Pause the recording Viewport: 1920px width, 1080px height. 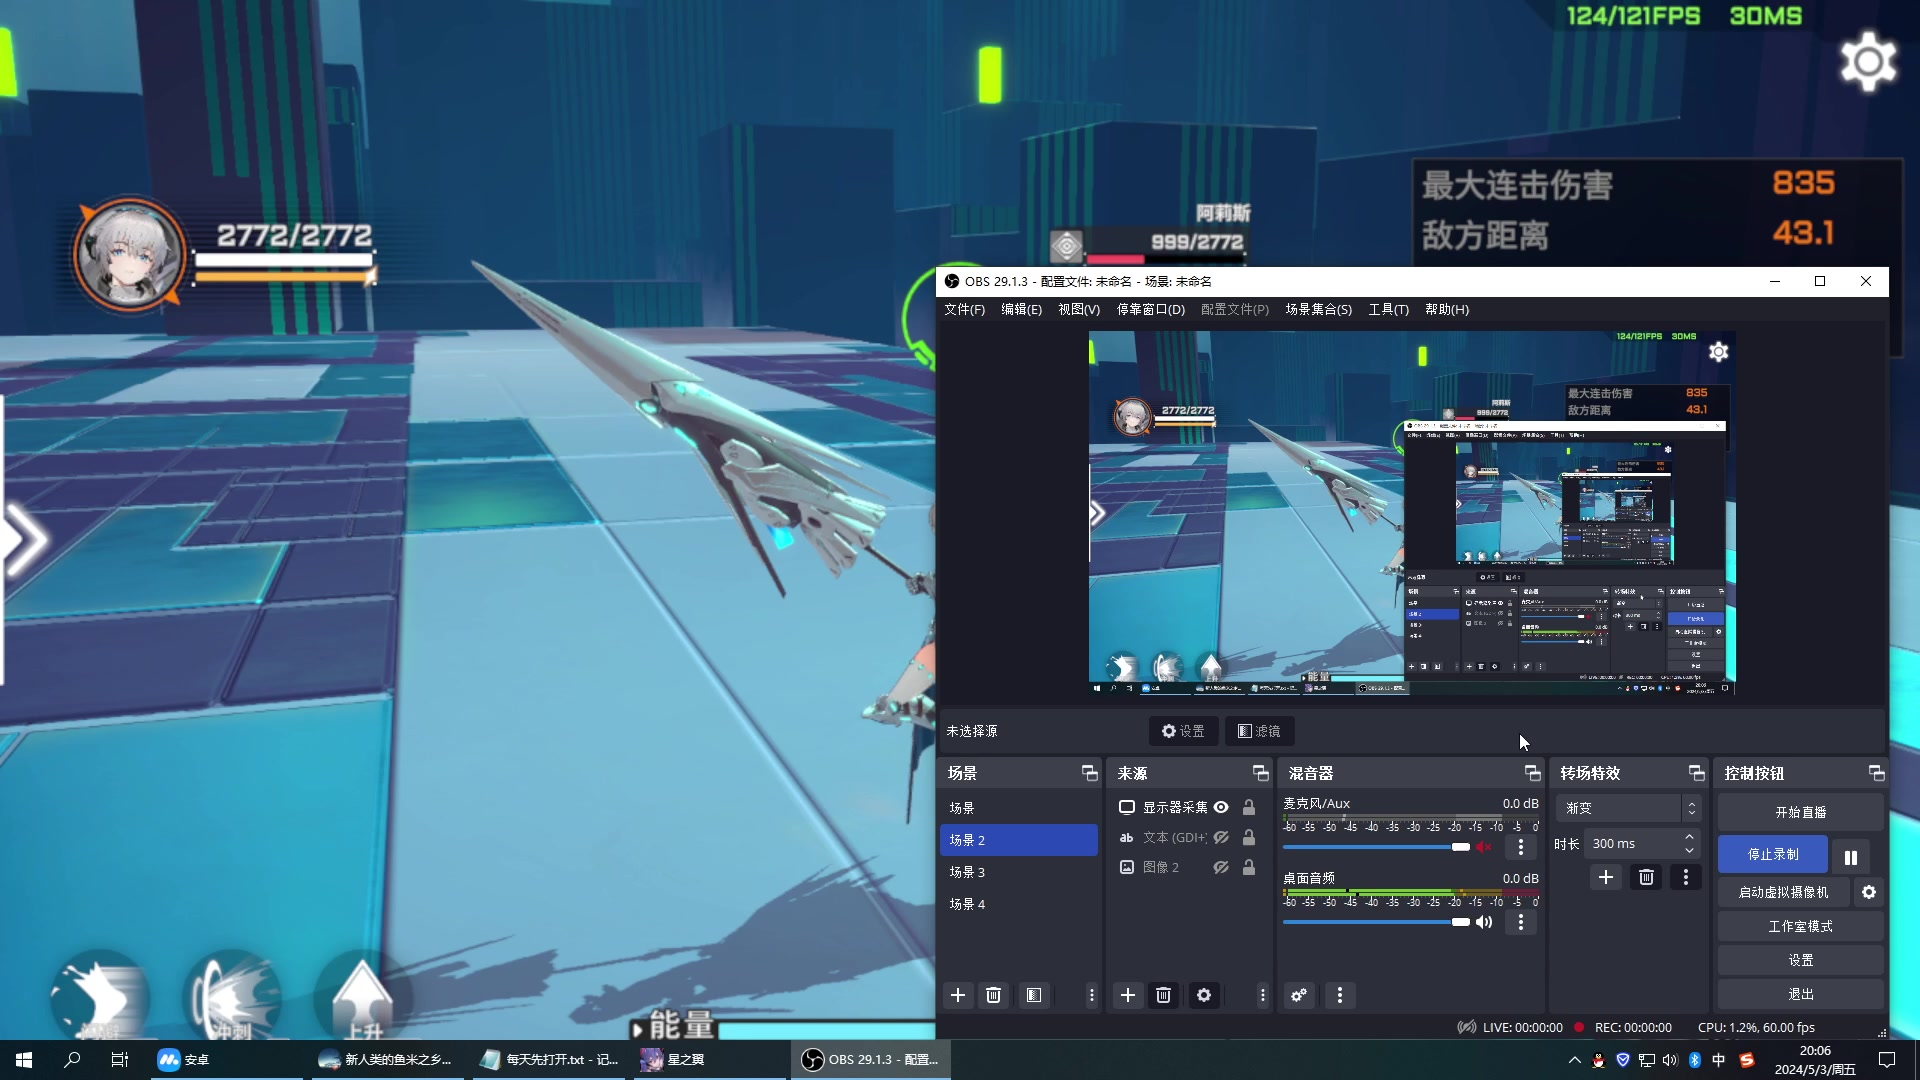coord(1850,857)
